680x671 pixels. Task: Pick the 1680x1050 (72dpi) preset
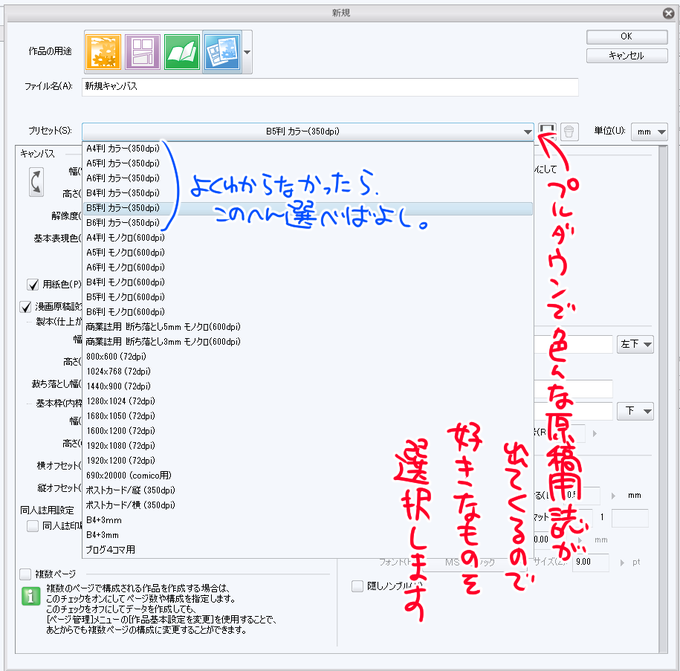pos(308,416)
